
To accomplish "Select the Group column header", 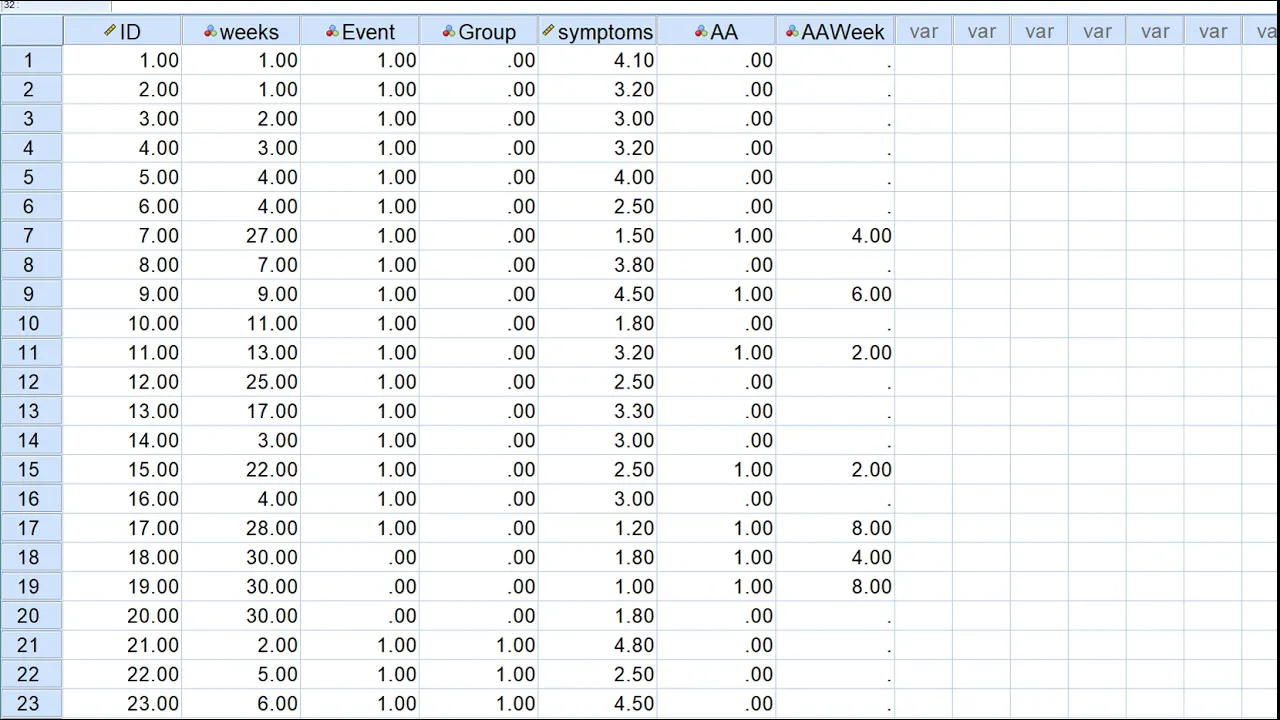I will 479,32.
